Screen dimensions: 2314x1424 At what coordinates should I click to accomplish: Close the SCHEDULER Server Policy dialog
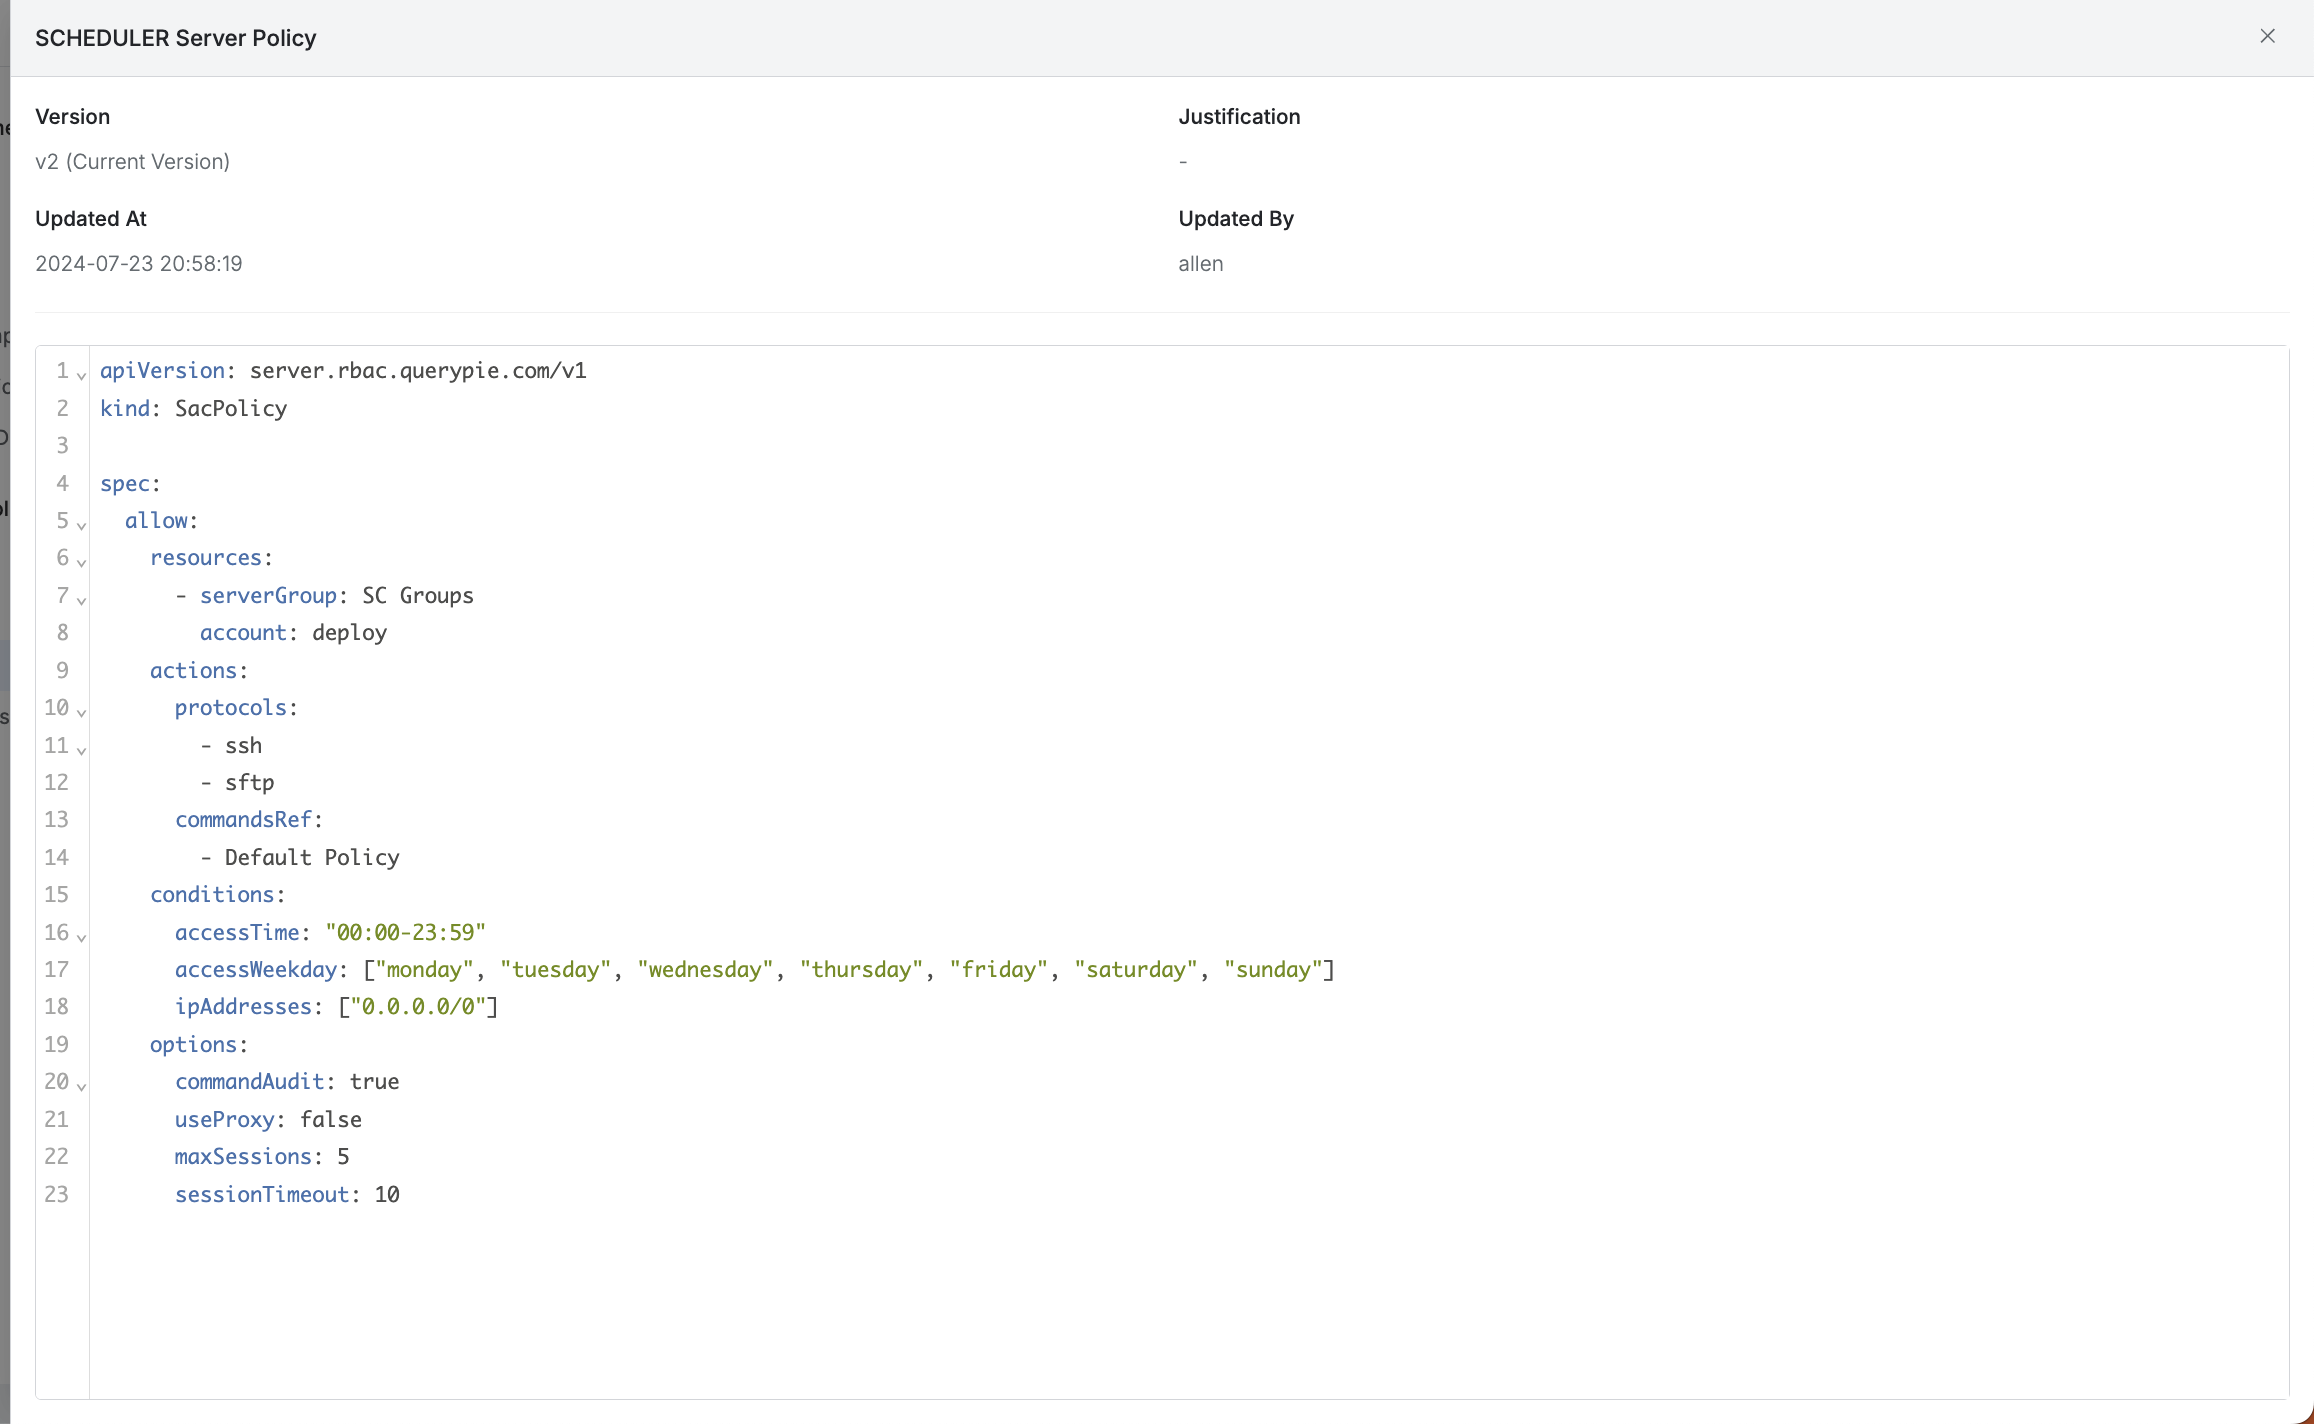[x=2267, y=36]
